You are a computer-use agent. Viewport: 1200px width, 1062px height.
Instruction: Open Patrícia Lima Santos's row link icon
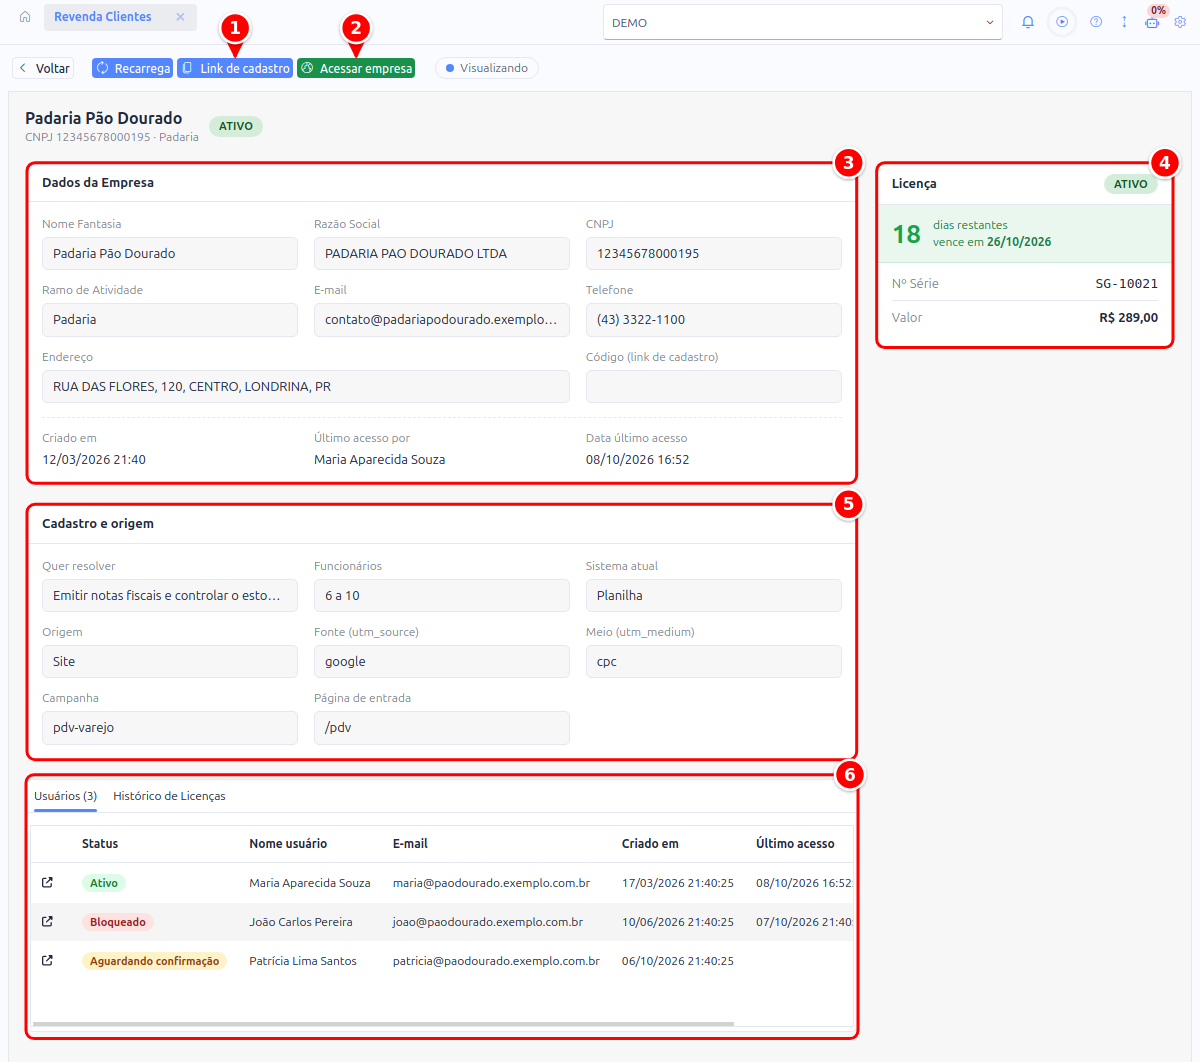point(47,961)
